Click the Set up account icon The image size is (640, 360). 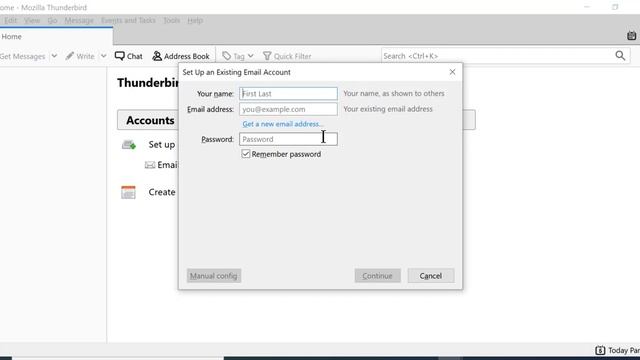pyautogui.click(x=129, y=144)
